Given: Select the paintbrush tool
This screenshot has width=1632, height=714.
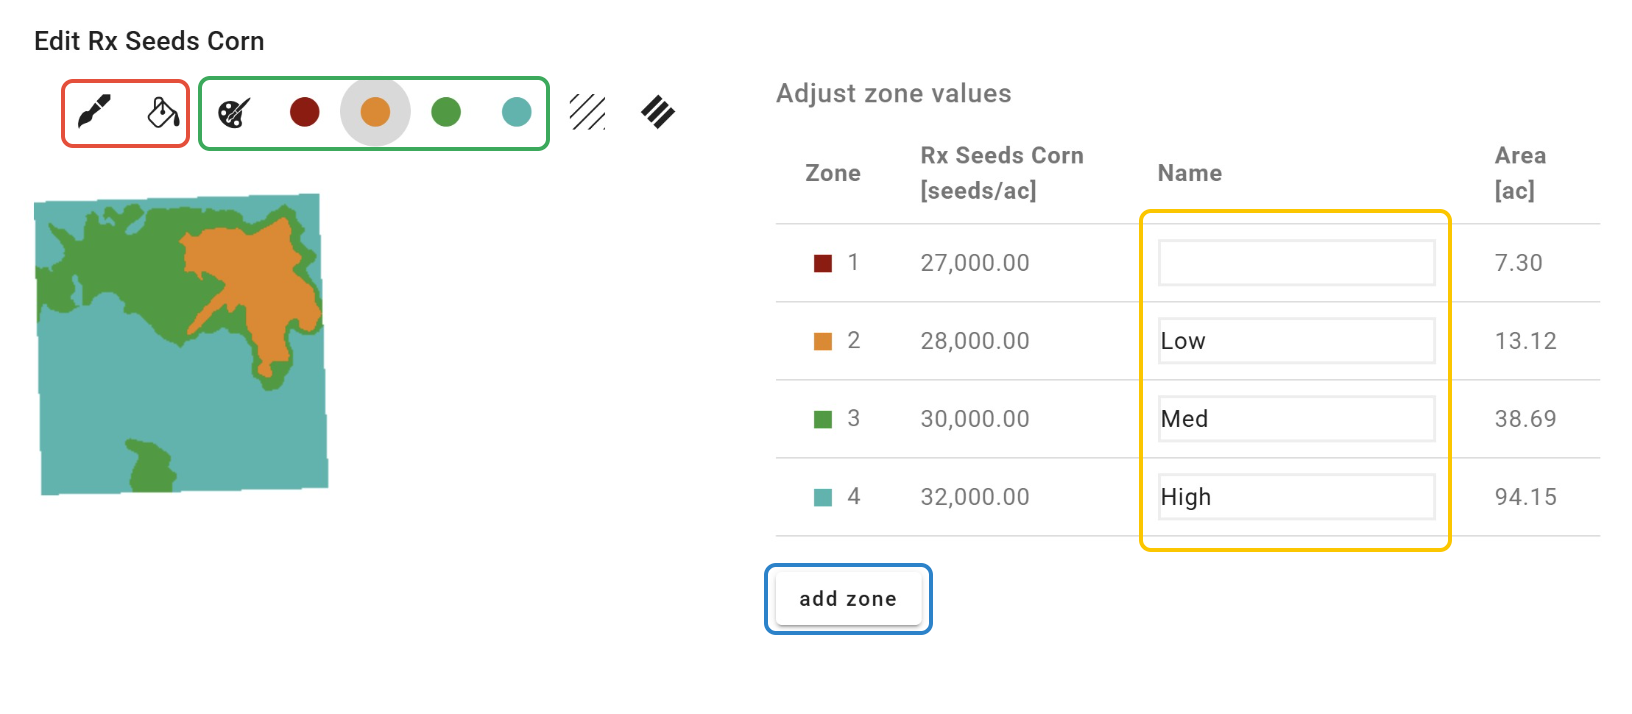Looking at the screenshot, I should tap(94, 112).
